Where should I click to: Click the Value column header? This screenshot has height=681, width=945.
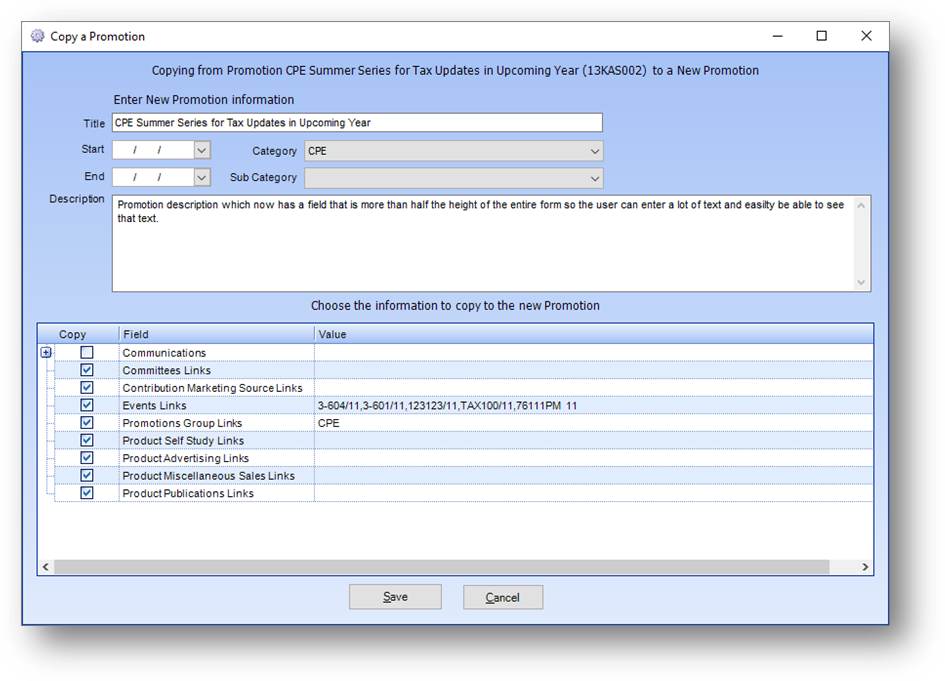(594, 334)
